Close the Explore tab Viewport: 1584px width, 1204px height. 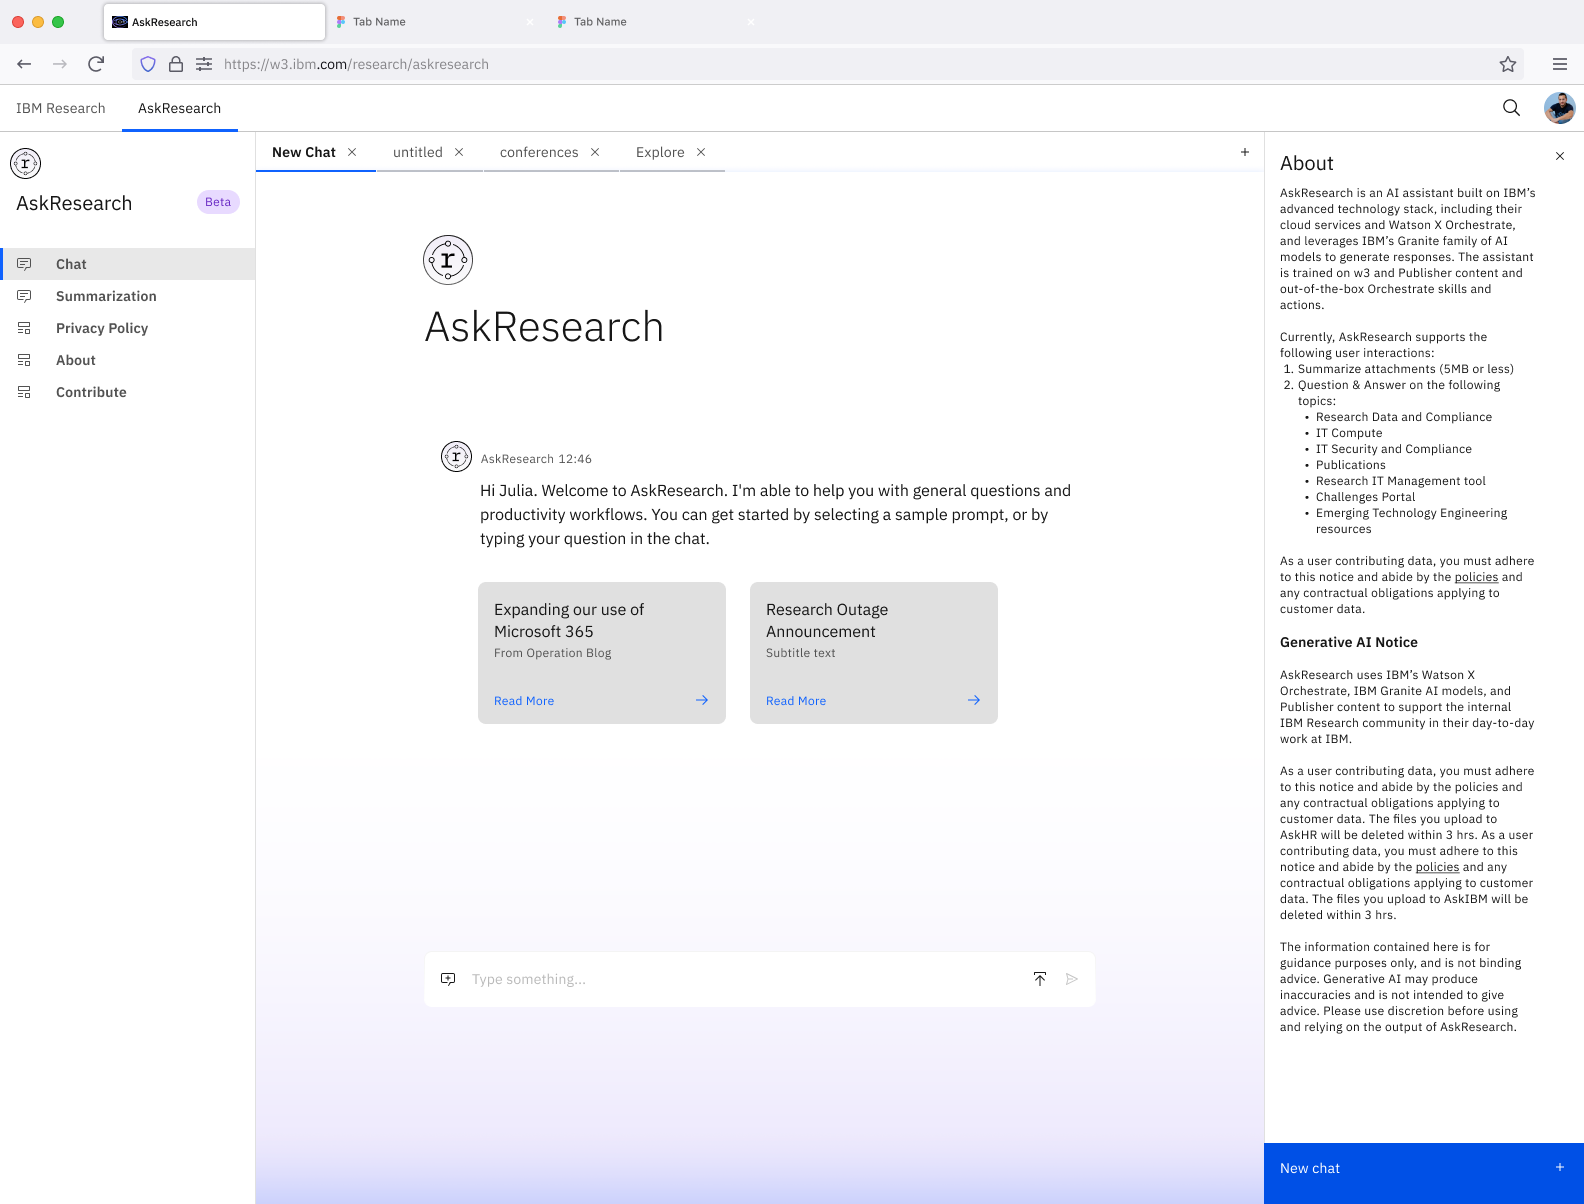coord(701,152)
